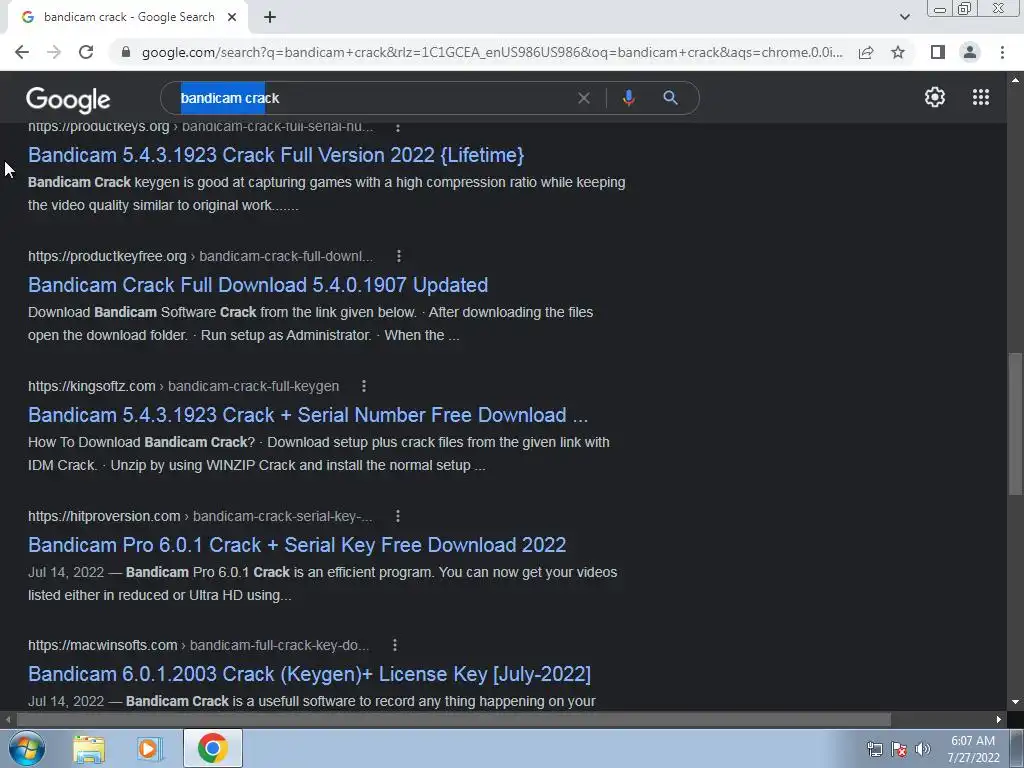Open the Google apps grid
The image size is (1024, 768).
(x=980, y=97)
